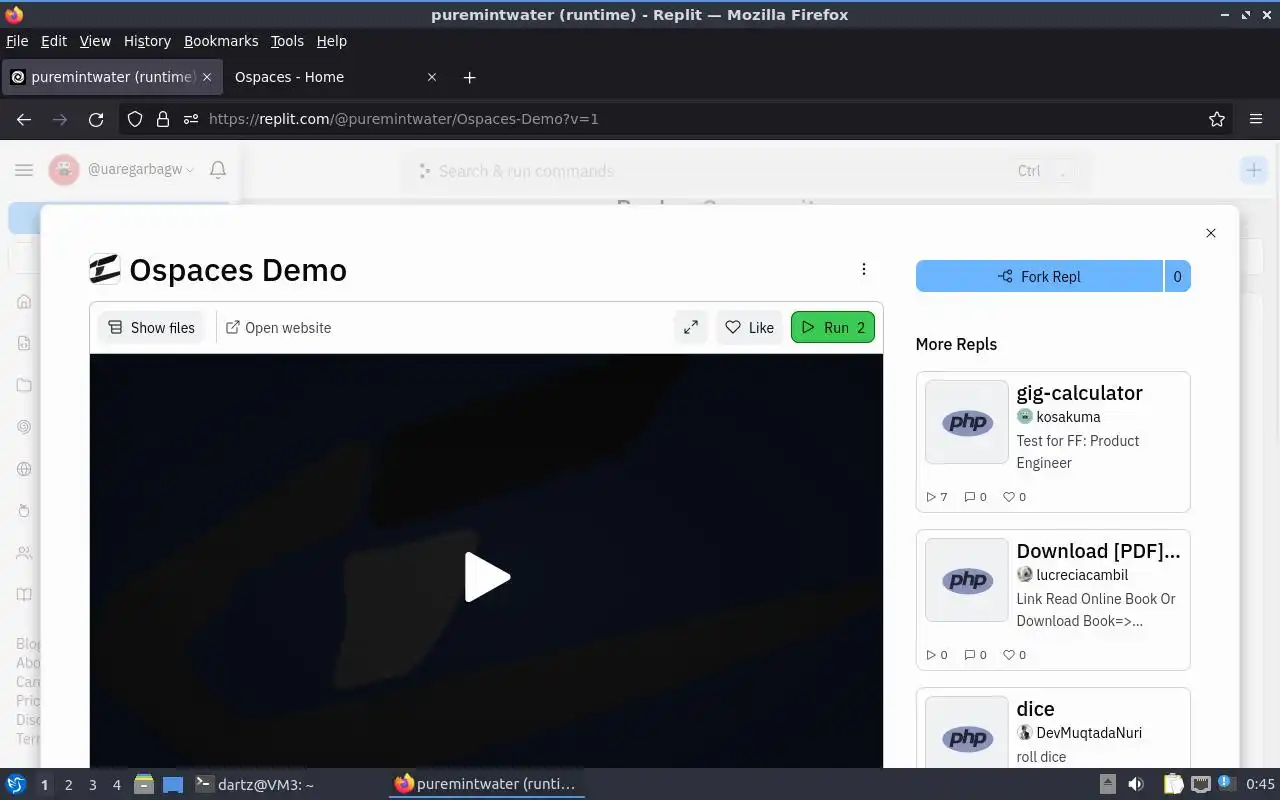1280x800 pixels.
Task: Expand the @uaregarbagw account dropdown
Action: click(140, 170)
